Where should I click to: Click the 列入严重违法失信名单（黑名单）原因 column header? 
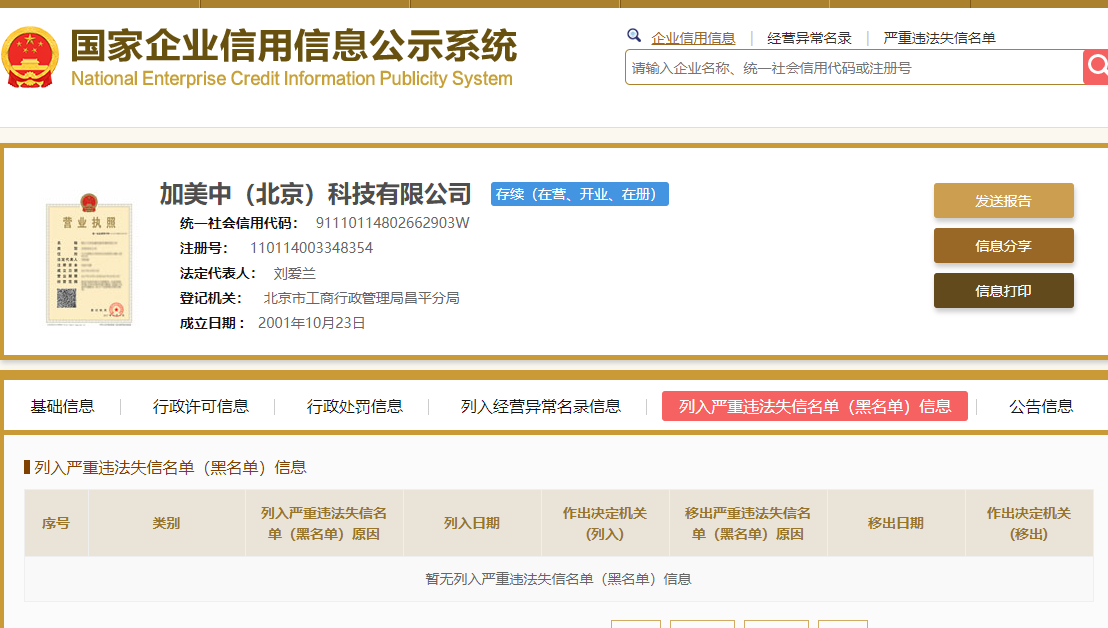(324, 523)
